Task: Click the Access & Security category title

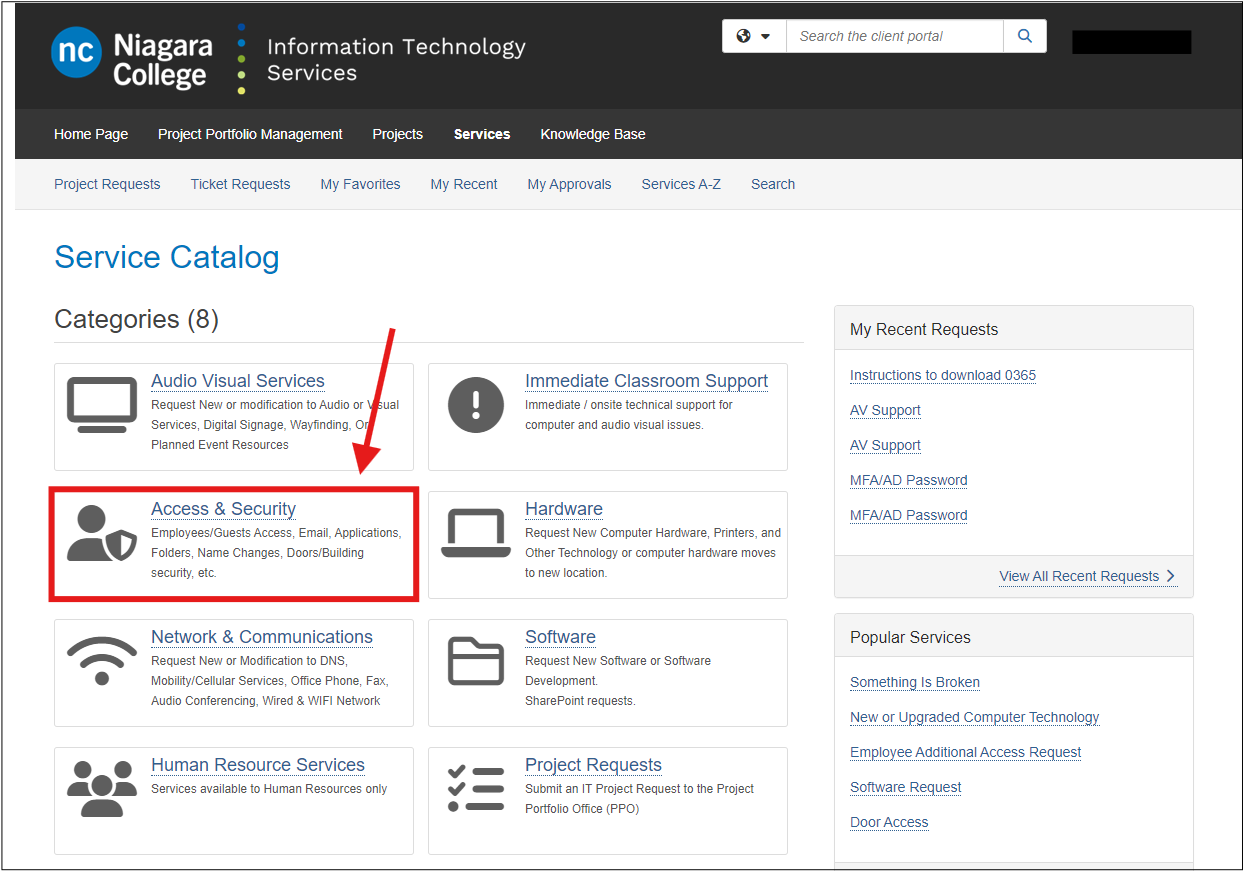Action: coord(223,509)
